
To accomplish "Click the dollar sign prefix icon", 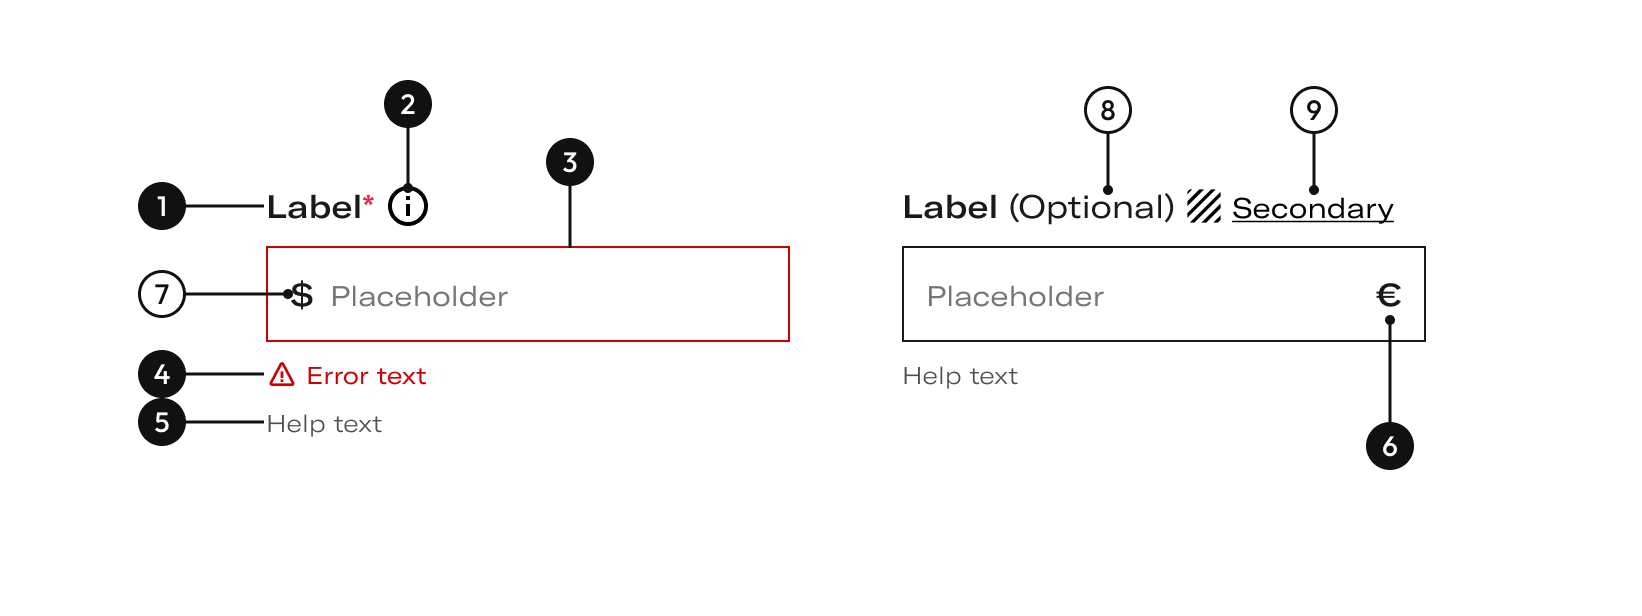I will 302,295.
